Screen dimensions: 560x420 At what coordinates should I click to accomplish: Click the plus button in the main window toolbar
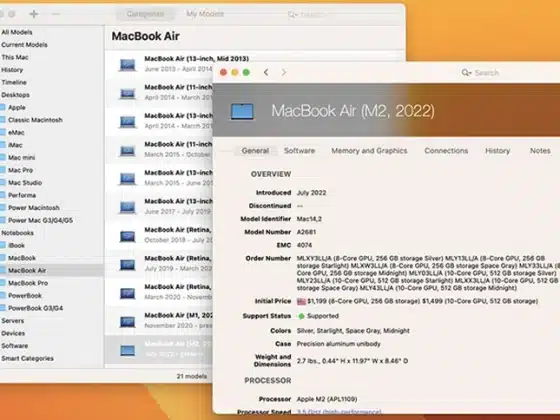pyautogui.click(x=34, y=14)
